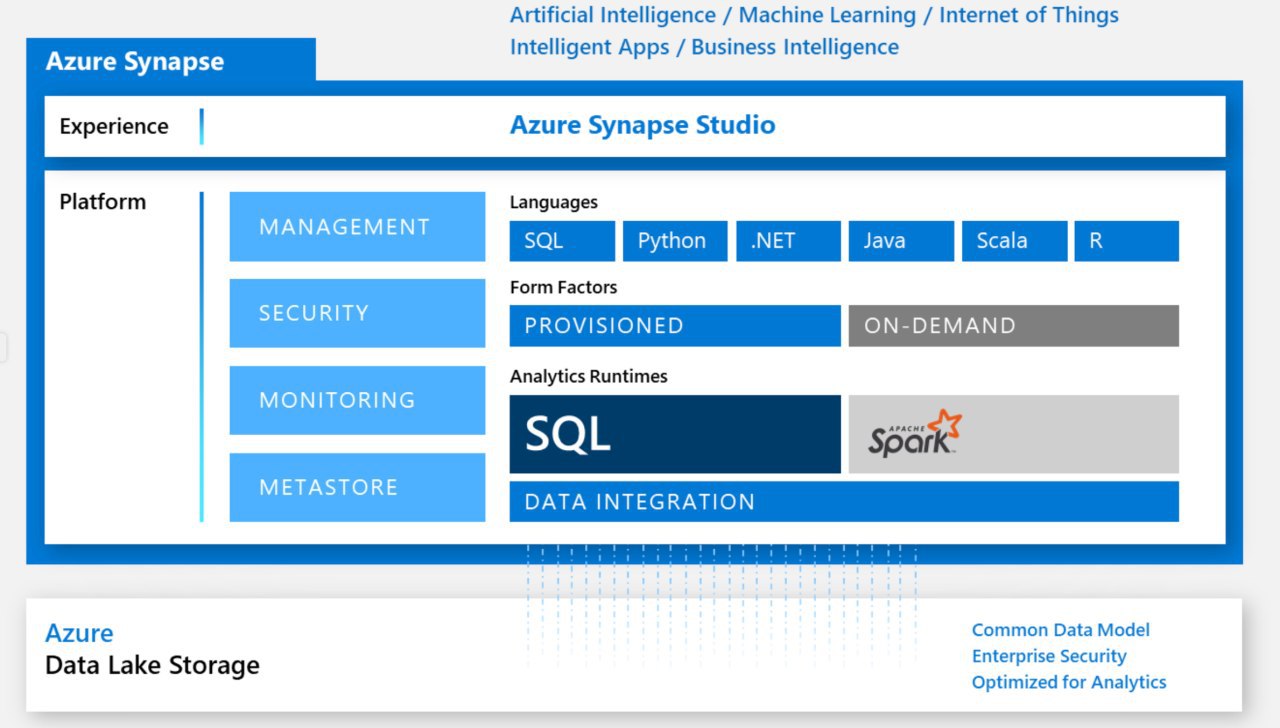Click the Azure Synapse Studio heading
The image size is (1280, 728).
click(642, 125)
